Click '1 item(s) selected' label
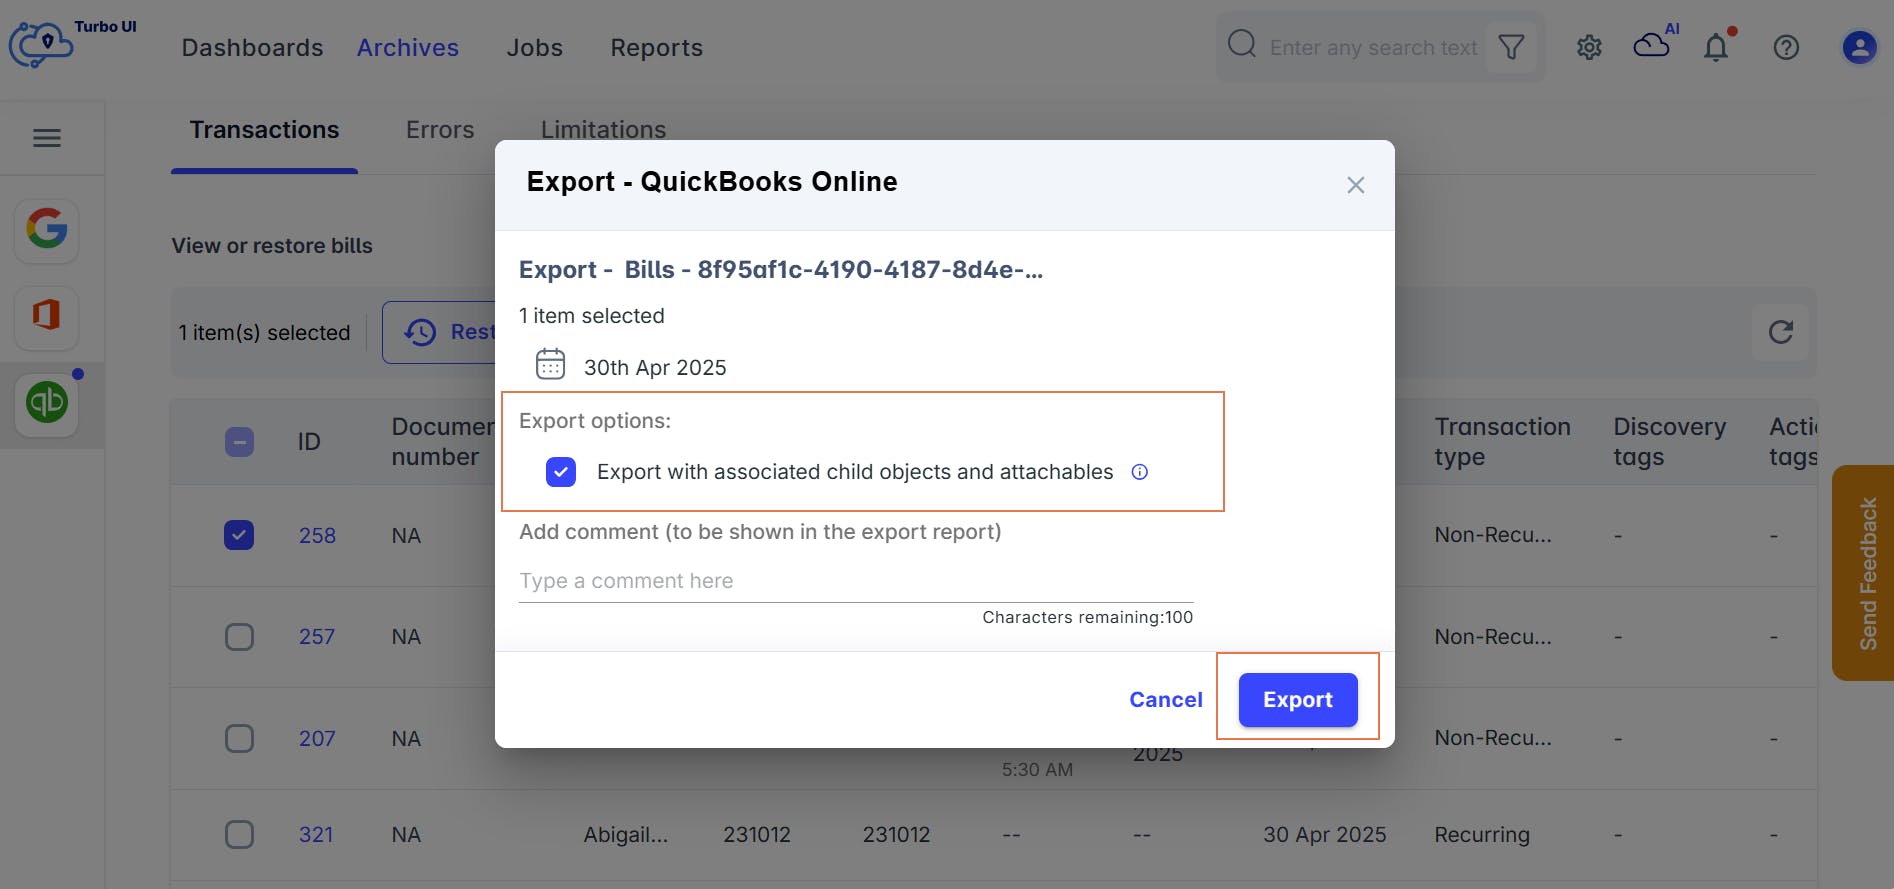1894x889 pixels. tap(264, 333)
